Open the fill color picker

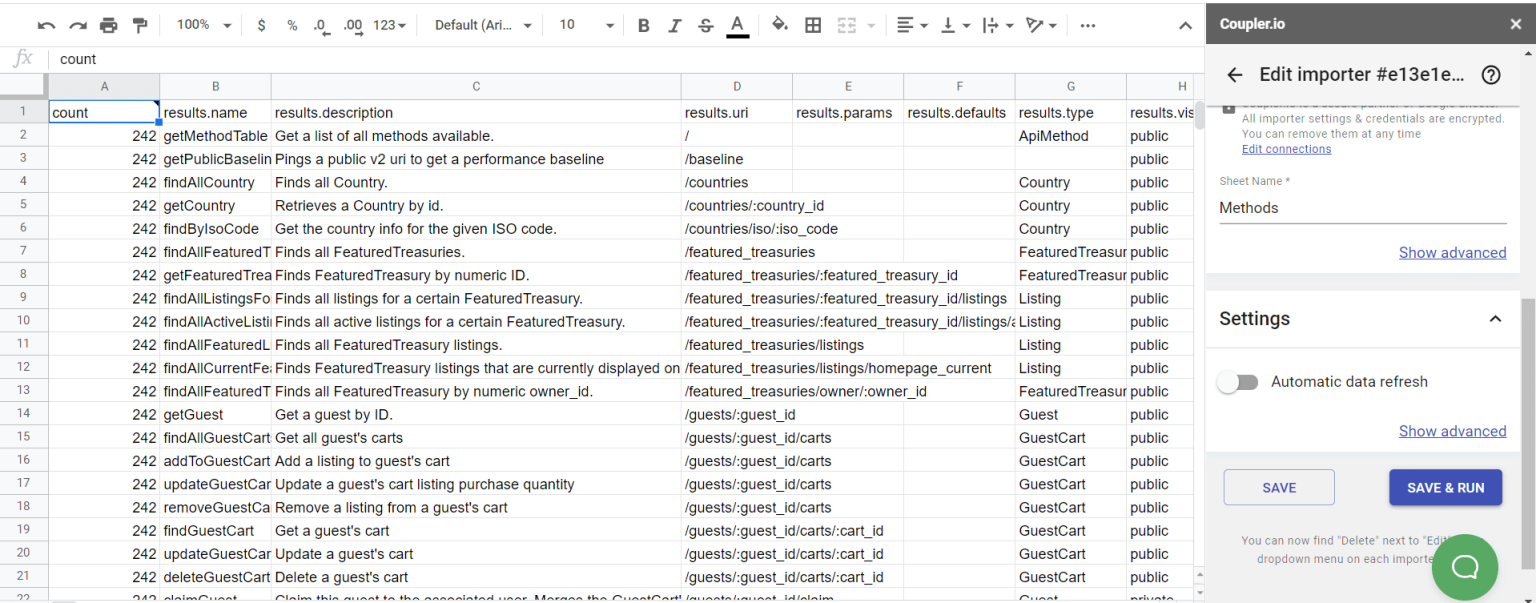coord(779,25)
